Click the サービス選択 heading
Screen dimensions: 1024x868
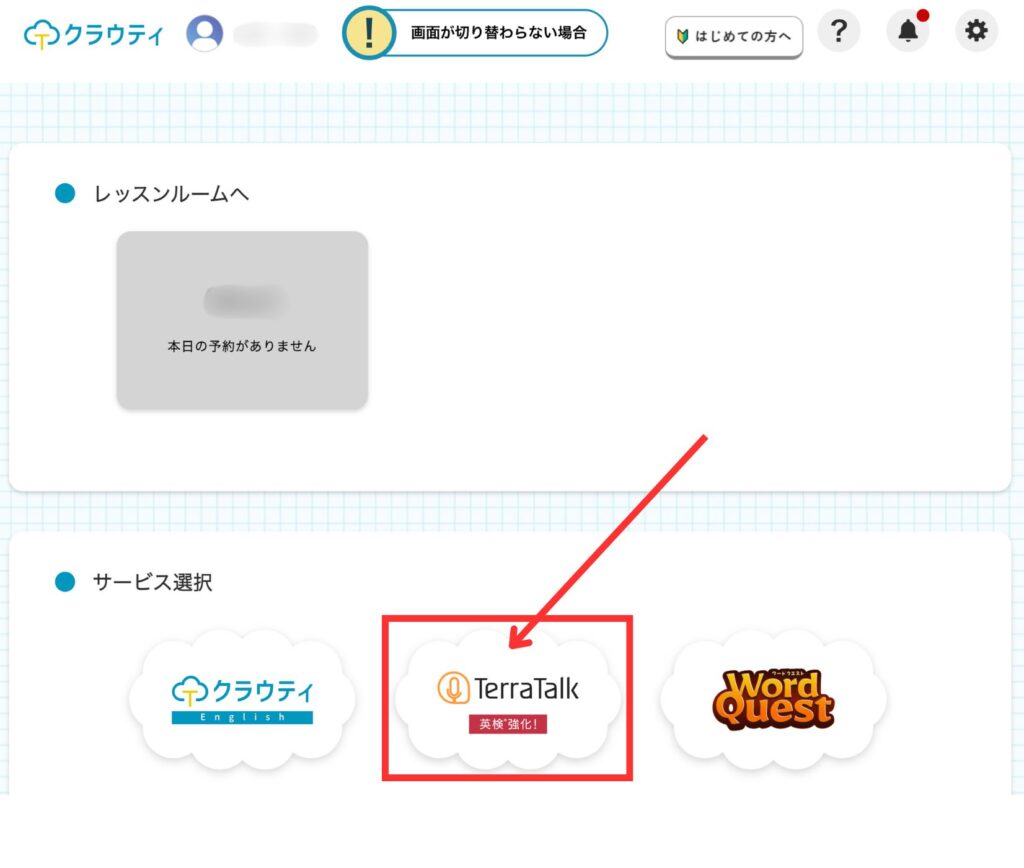pos(153,582)
